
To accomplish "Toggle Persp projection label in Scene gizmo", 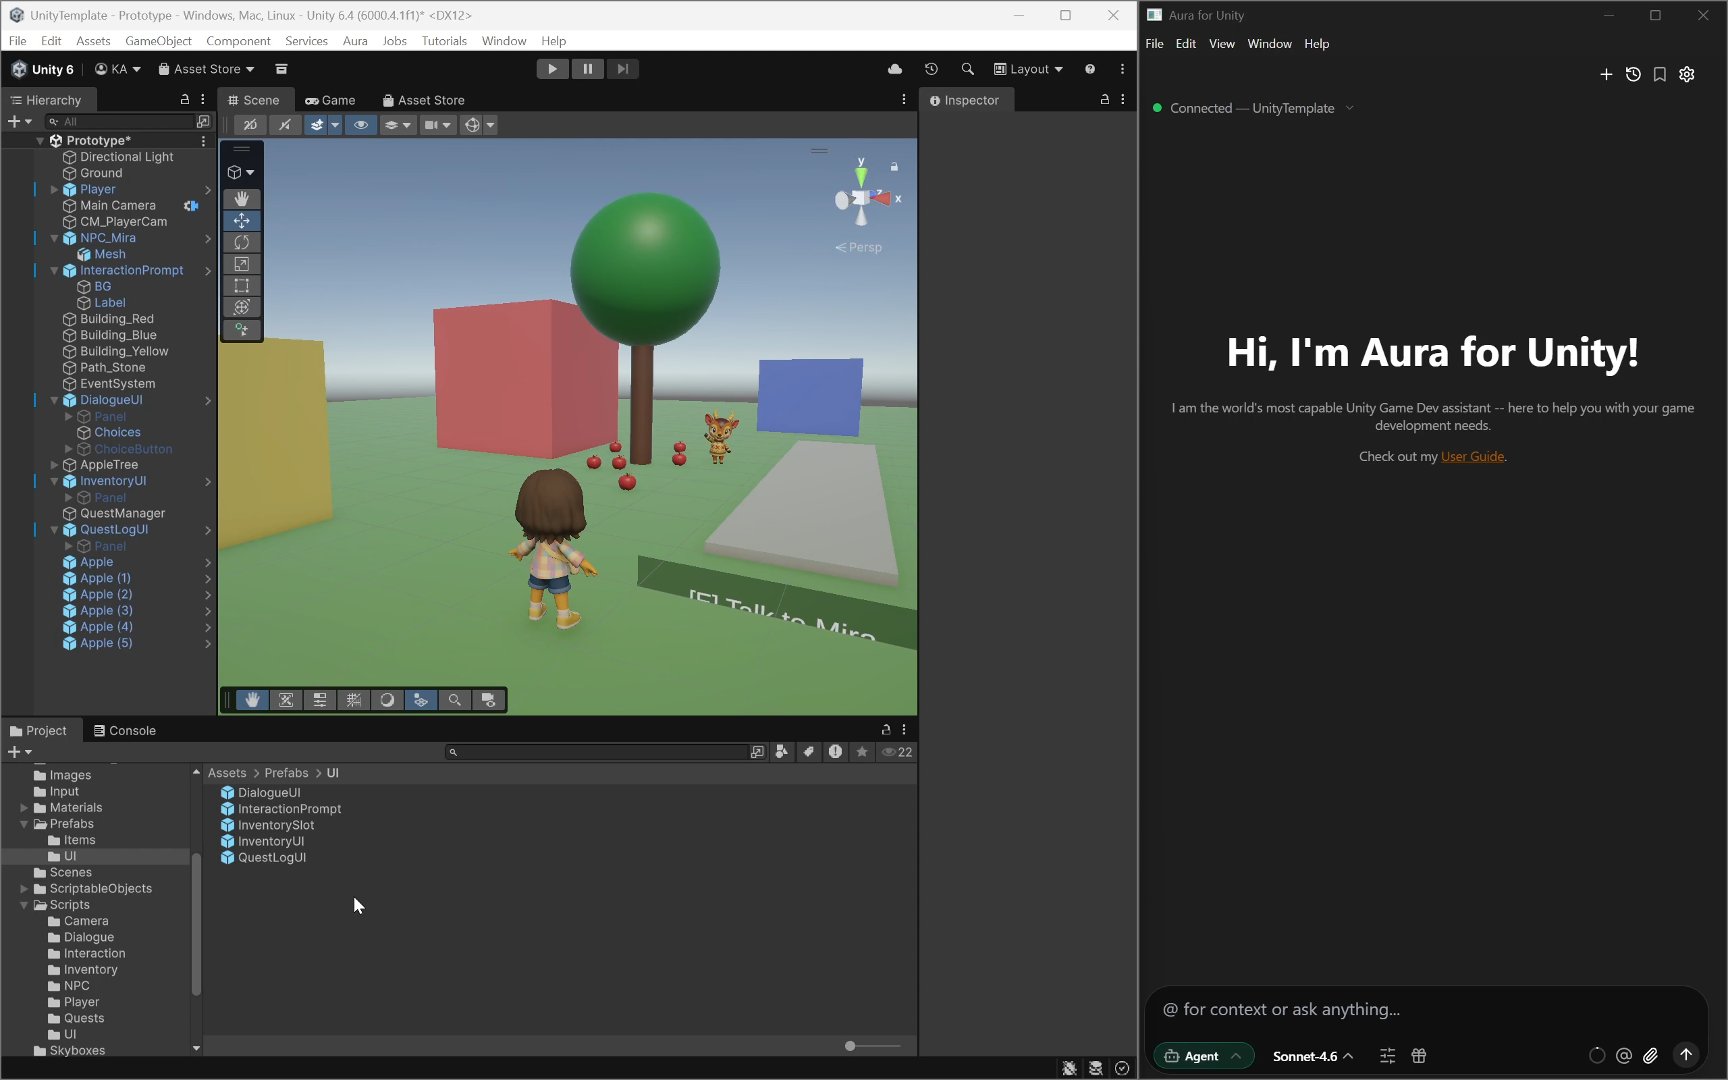I will pos(859,247).
